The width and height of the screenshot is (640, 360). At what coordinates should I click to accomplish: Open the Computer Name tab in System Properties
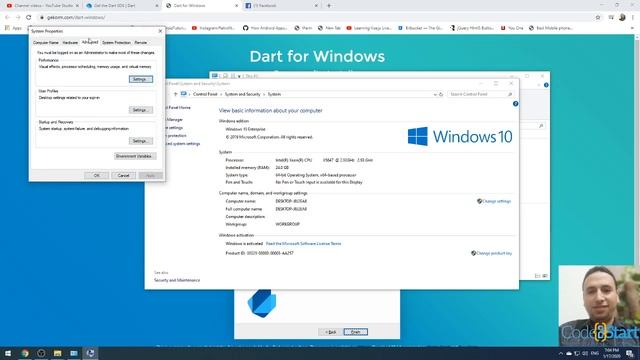pos(46,42)
